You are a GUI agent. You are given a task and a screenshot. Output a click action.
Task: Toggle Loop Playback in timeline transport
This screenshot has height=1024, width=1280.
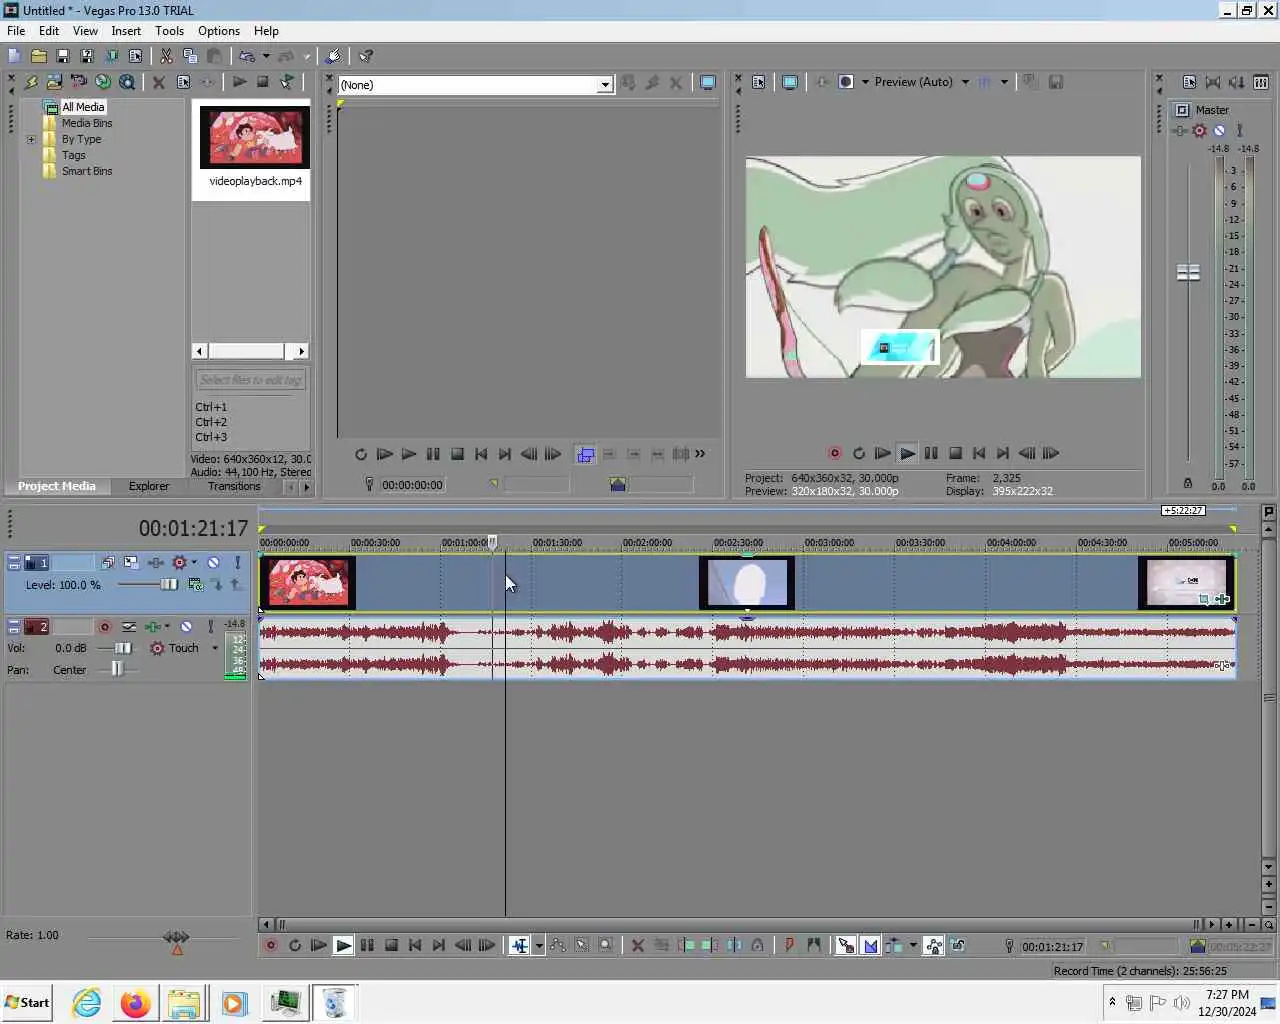click(x=295, y=945)
